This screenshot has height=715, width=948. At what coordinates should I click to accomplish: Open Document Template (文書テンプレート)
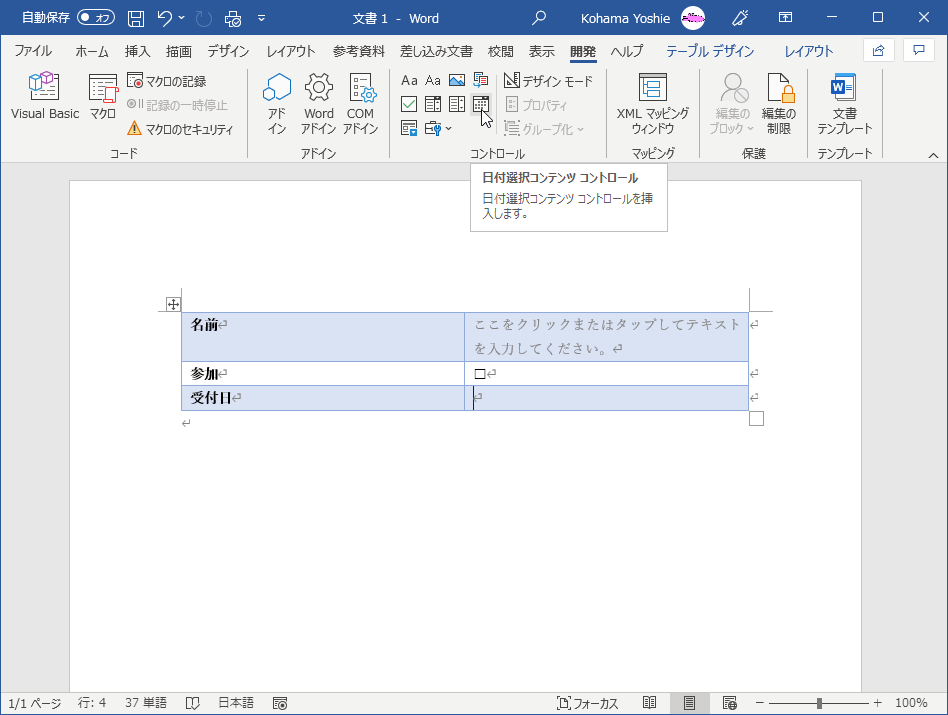[844, 103]
